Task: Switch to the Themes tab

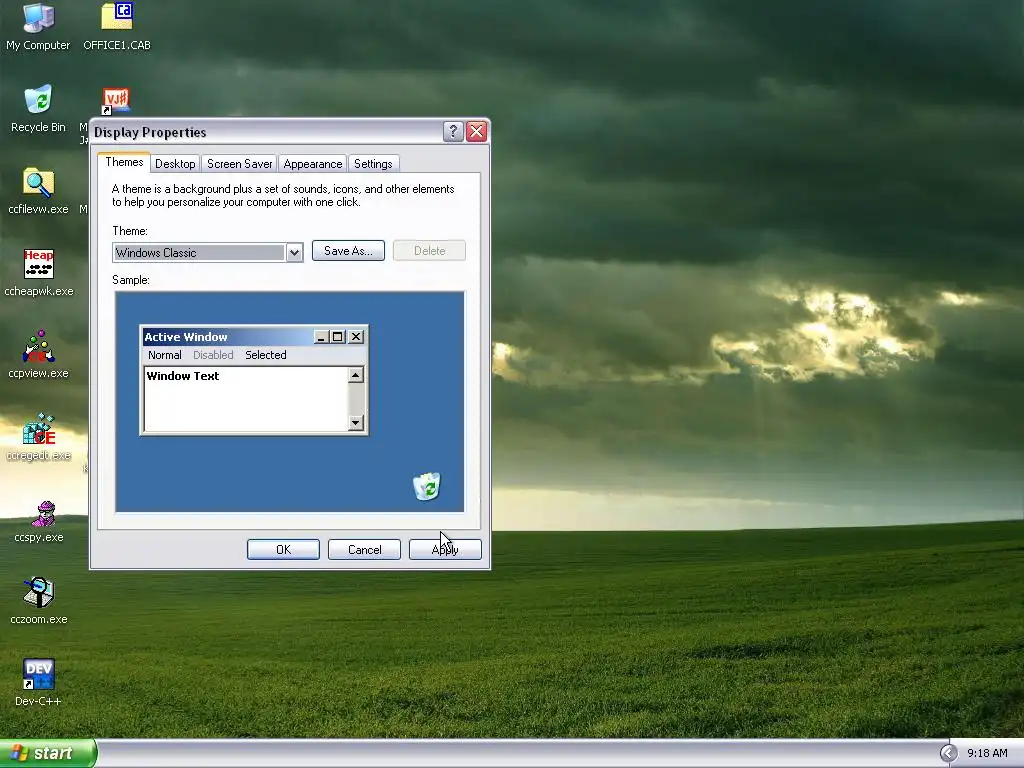Action: [x=124, y=162]
